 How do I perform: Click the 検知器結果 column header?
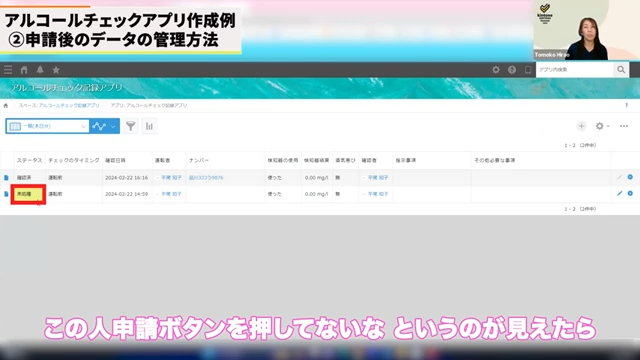click(316, 160)
